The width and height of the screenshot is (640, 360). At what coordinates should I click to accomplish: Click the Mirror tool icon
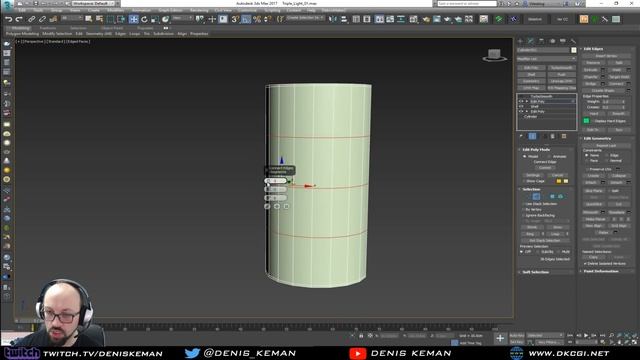click(333, 19)
